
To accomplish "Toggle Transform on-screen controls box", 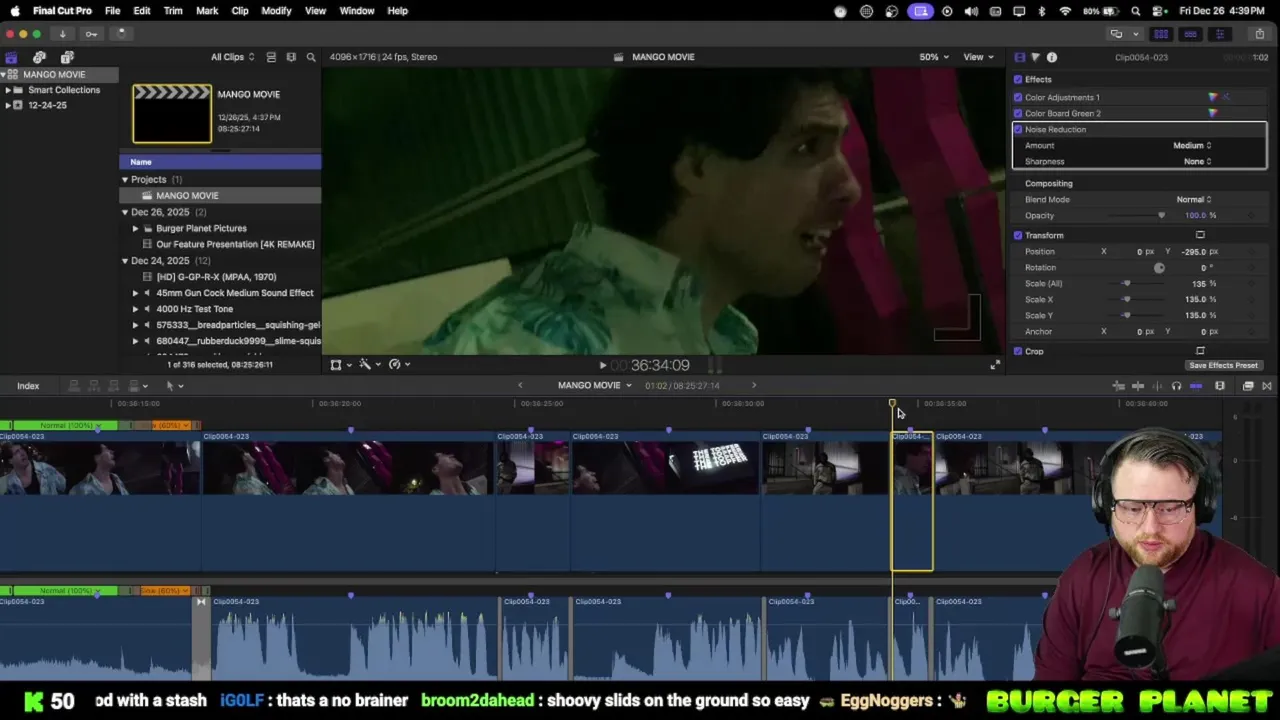I will pyautogui.click(x=1200, y=235).
